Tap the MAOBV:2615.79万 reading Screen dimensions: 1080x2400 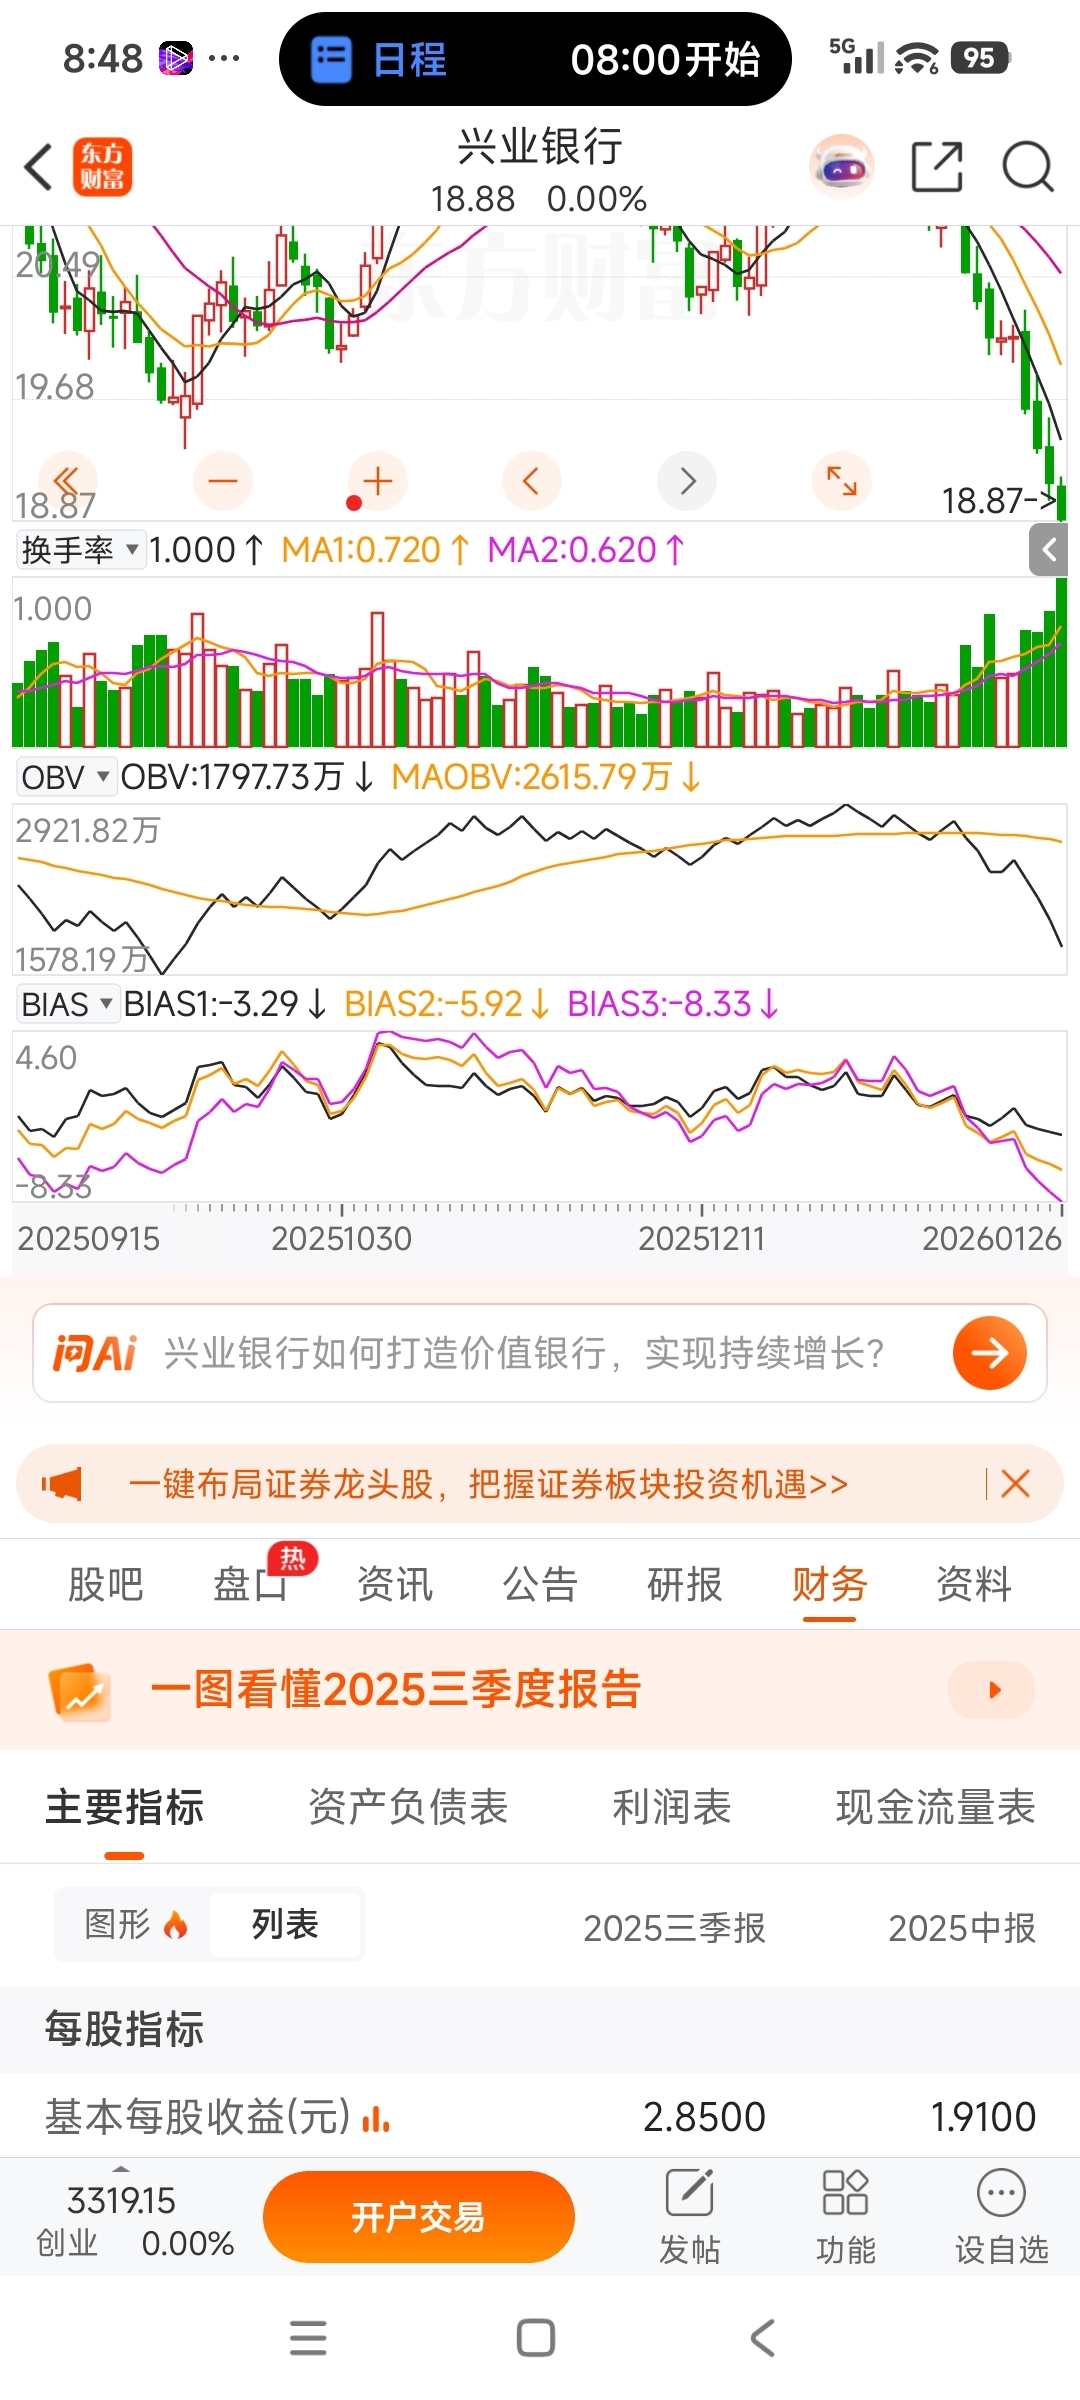546,777
